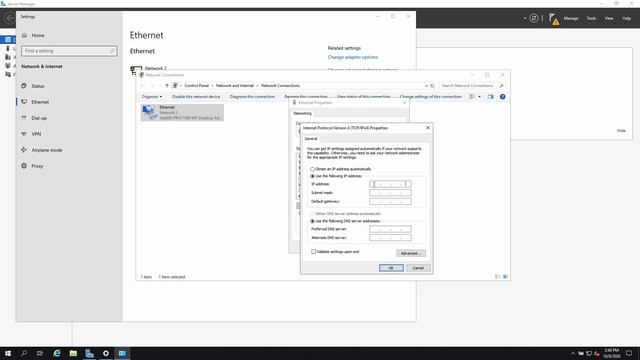This screenshot has height=360, width=640.
Task: Click 'Network and Internet' breadcrumb segment
Action: (x=235, y=86)
